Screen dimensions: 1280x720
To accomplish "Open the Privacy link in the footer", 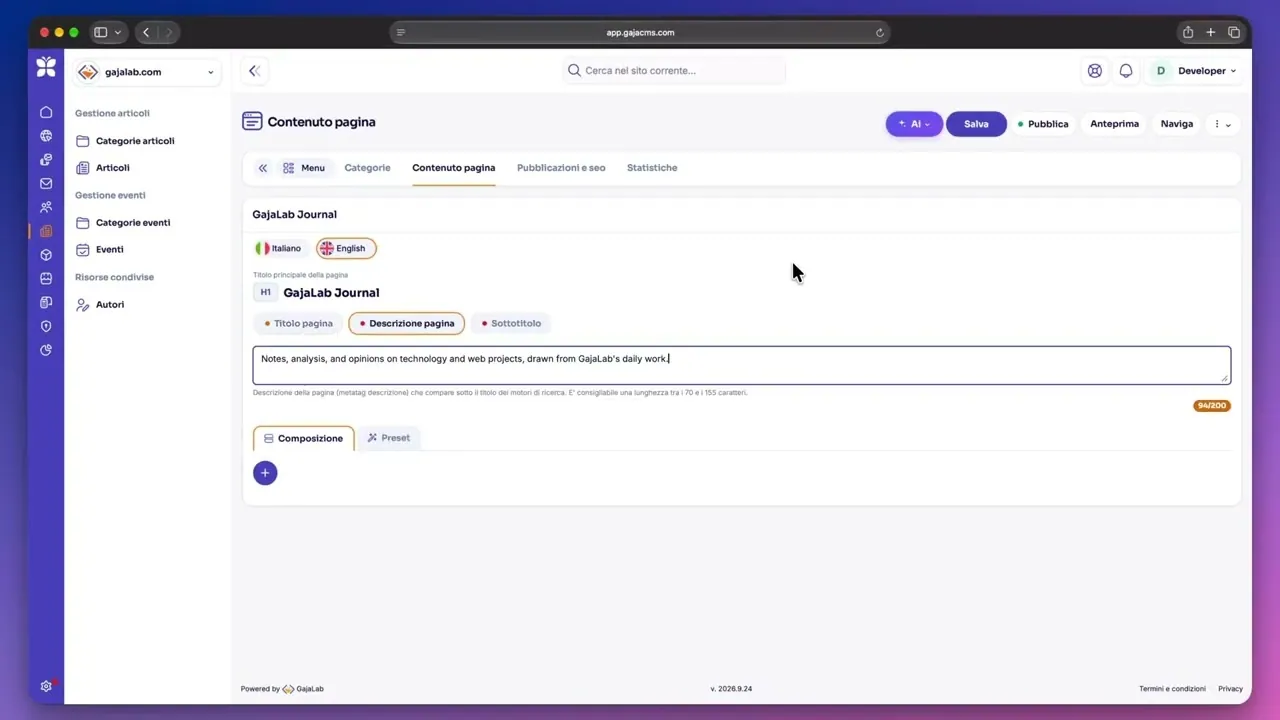I will [x=1230, y=689].
